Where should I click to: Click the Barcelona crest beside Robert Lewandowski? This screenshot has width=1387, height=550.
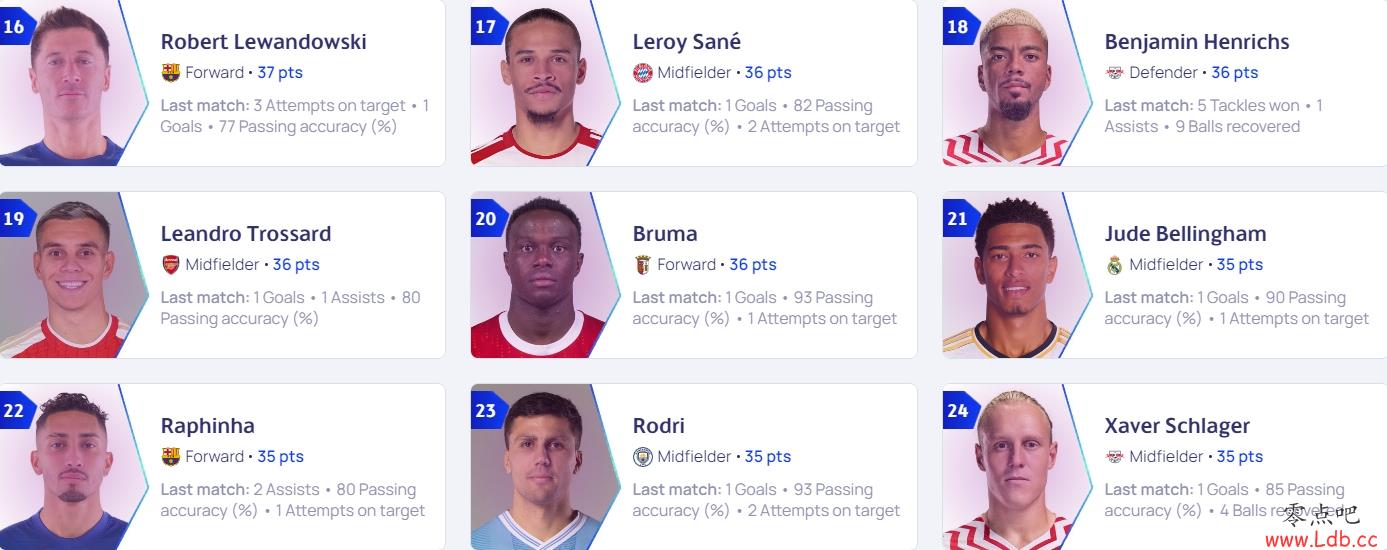170,73
